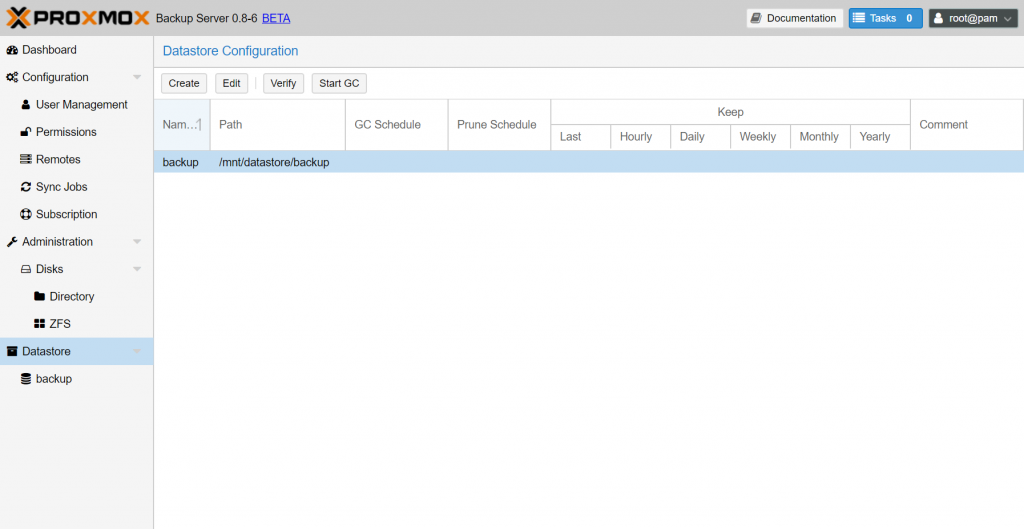
Task: Click the Datastore archive icon
Action: [12, 351]
